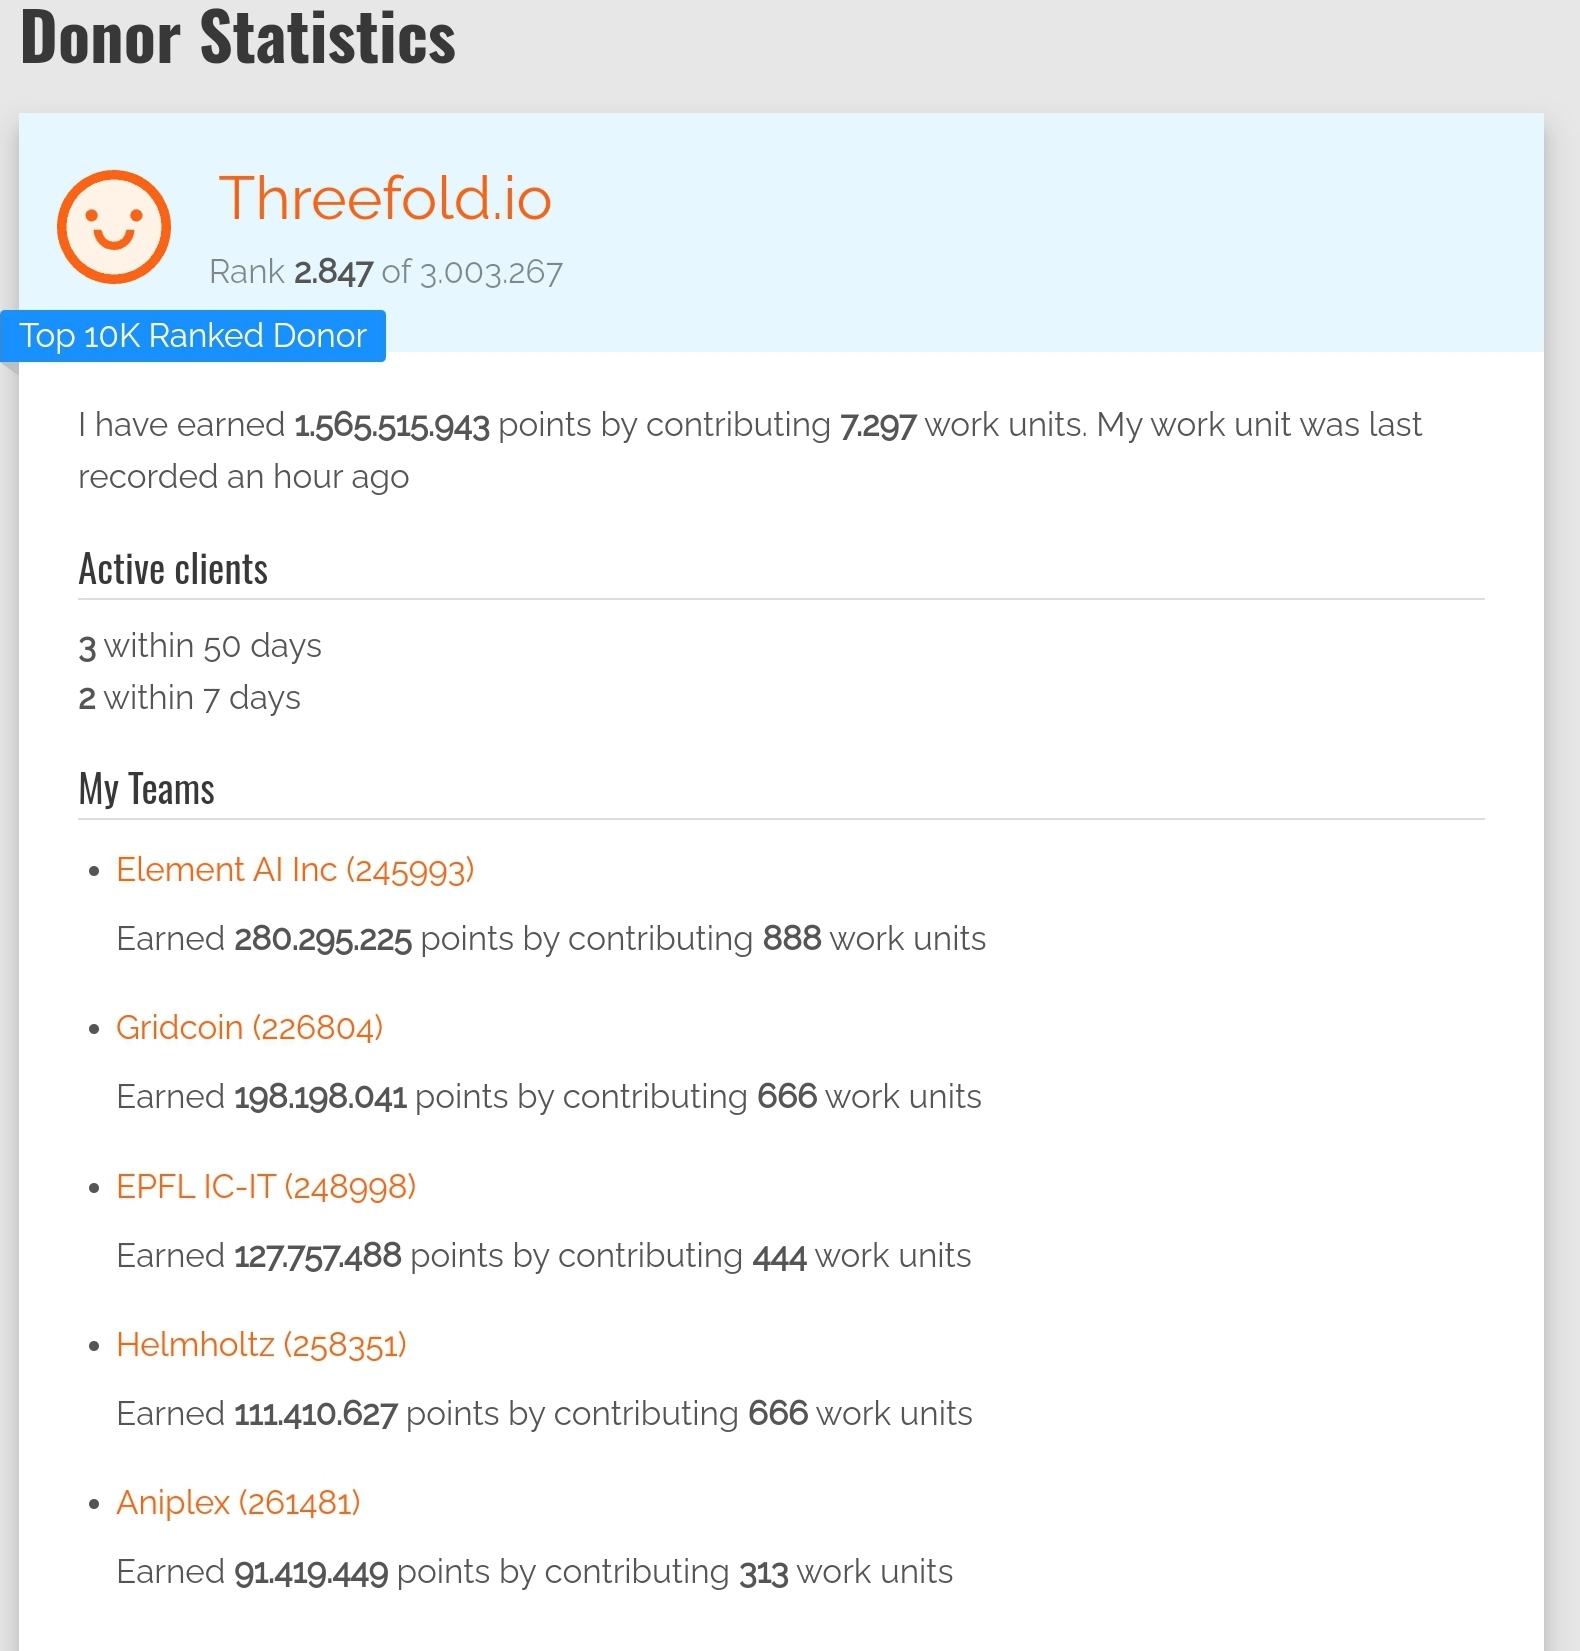Click the '3 within 50 days' line
The width and height of the screenshot is (1580, 1651).
(200, 647)
